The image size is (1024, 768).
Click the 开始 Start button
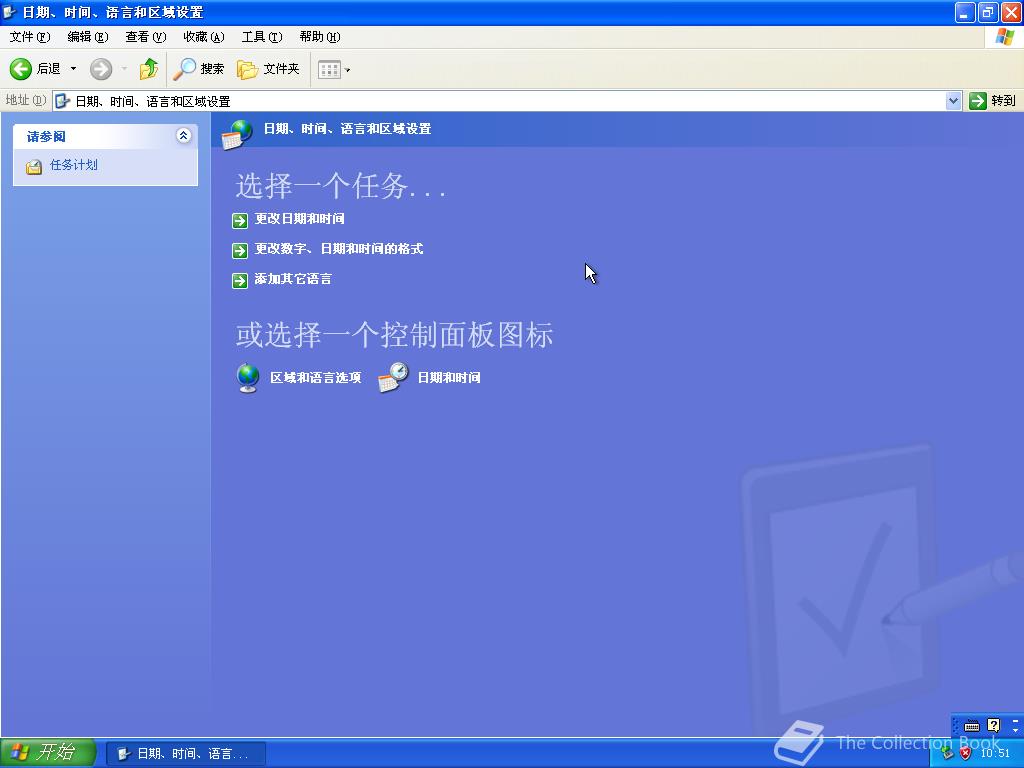point(48,753)
